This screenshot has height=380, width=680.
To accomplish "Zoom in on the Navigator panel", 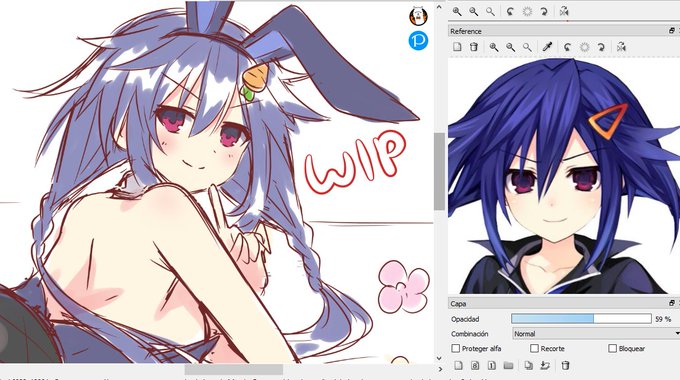I will point(457,12).
